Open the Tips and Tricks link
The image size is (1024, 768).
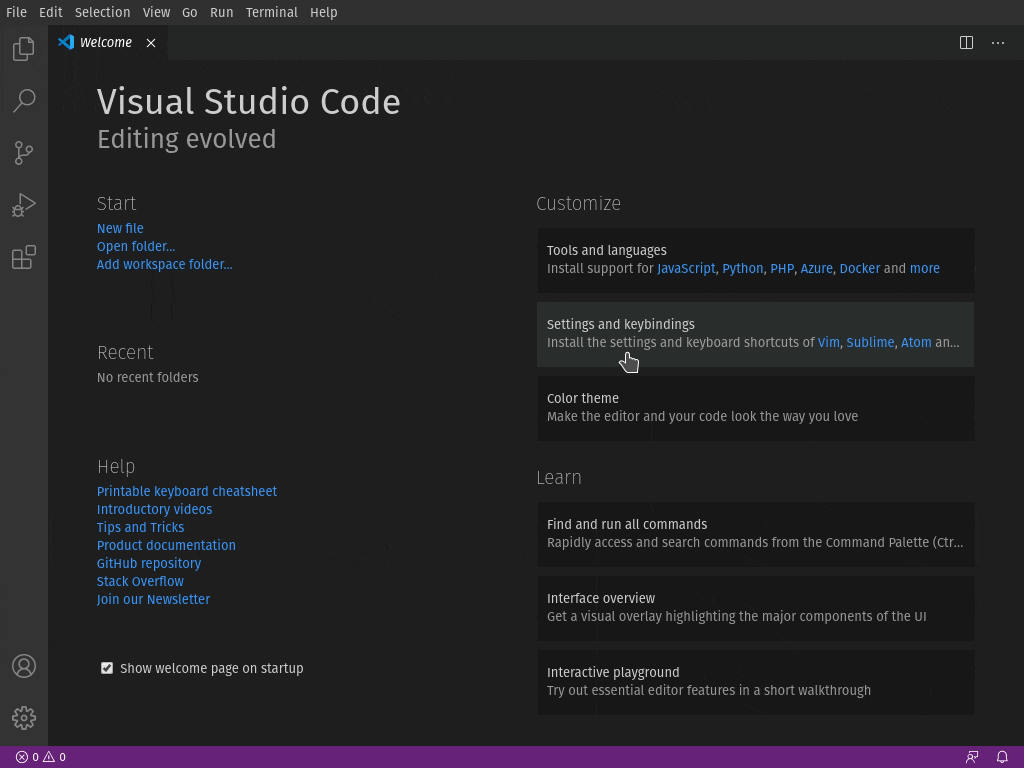click(140, 527)
